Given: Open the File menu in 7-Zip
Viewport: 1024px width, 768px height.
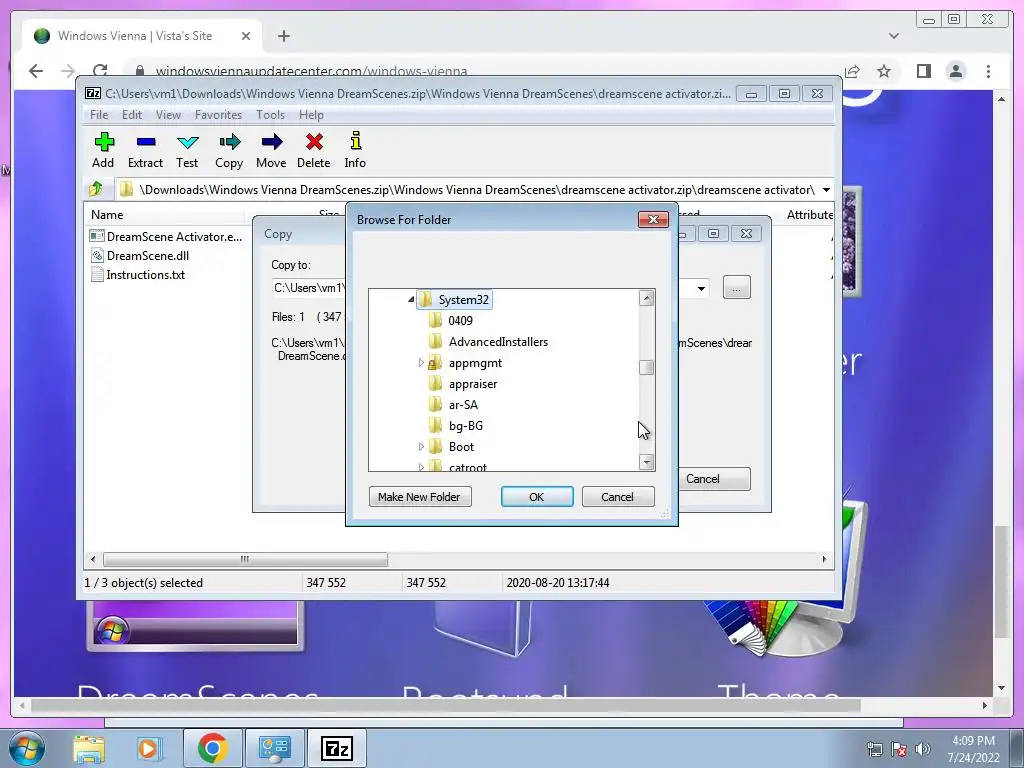Looking at the screenshot, I should (x=99, y=115).
